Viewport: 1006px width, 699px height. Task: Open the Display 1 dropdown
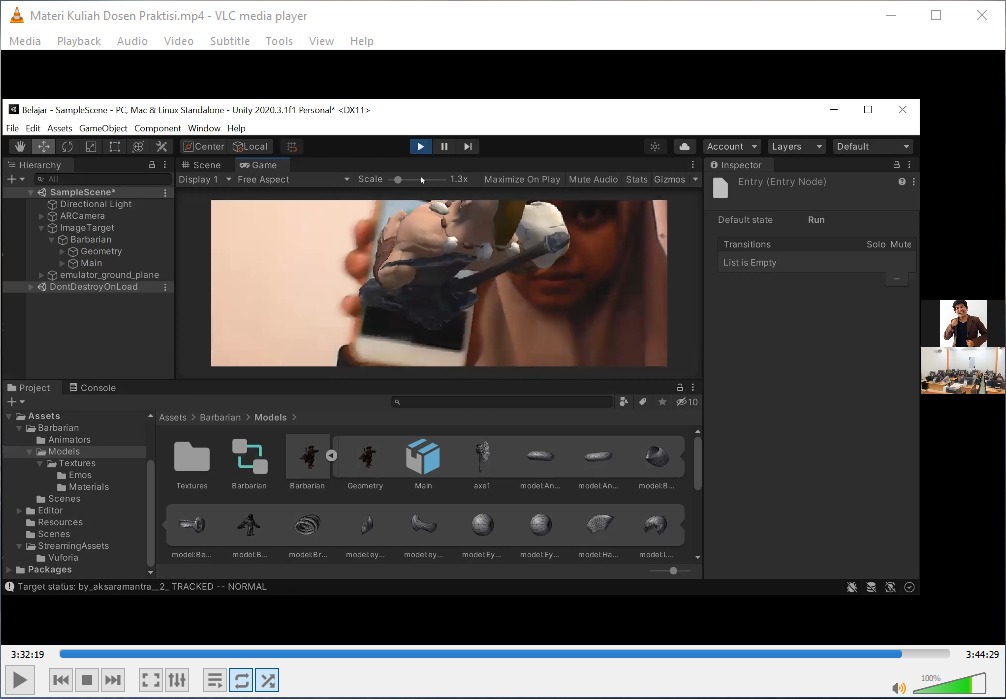tap(205, 179)
